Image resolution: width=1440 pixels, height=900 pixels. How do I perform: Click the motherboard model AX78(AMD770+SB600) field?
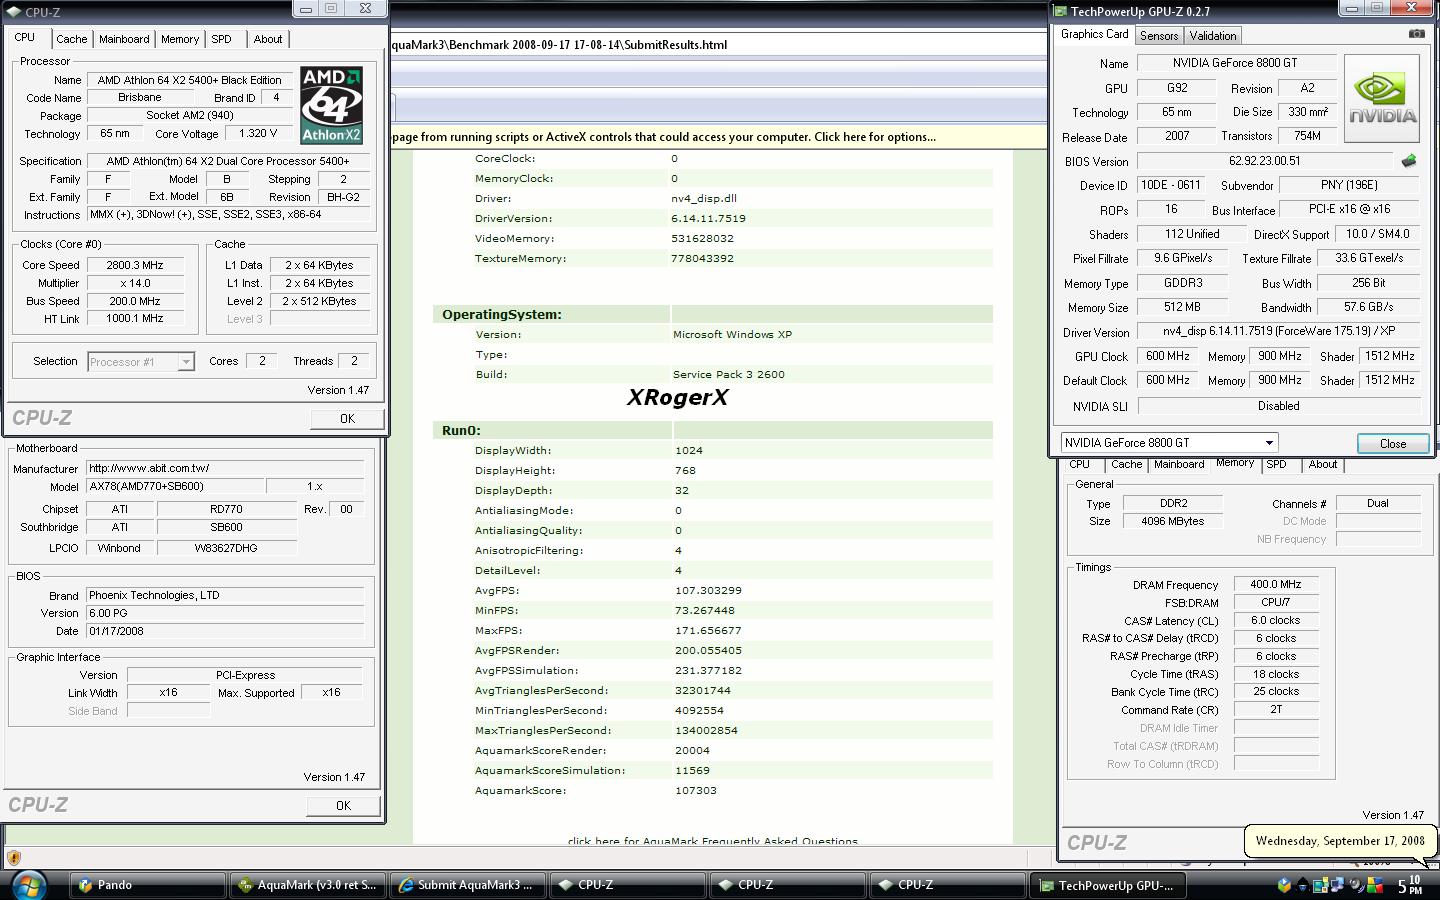pos(175,486)
